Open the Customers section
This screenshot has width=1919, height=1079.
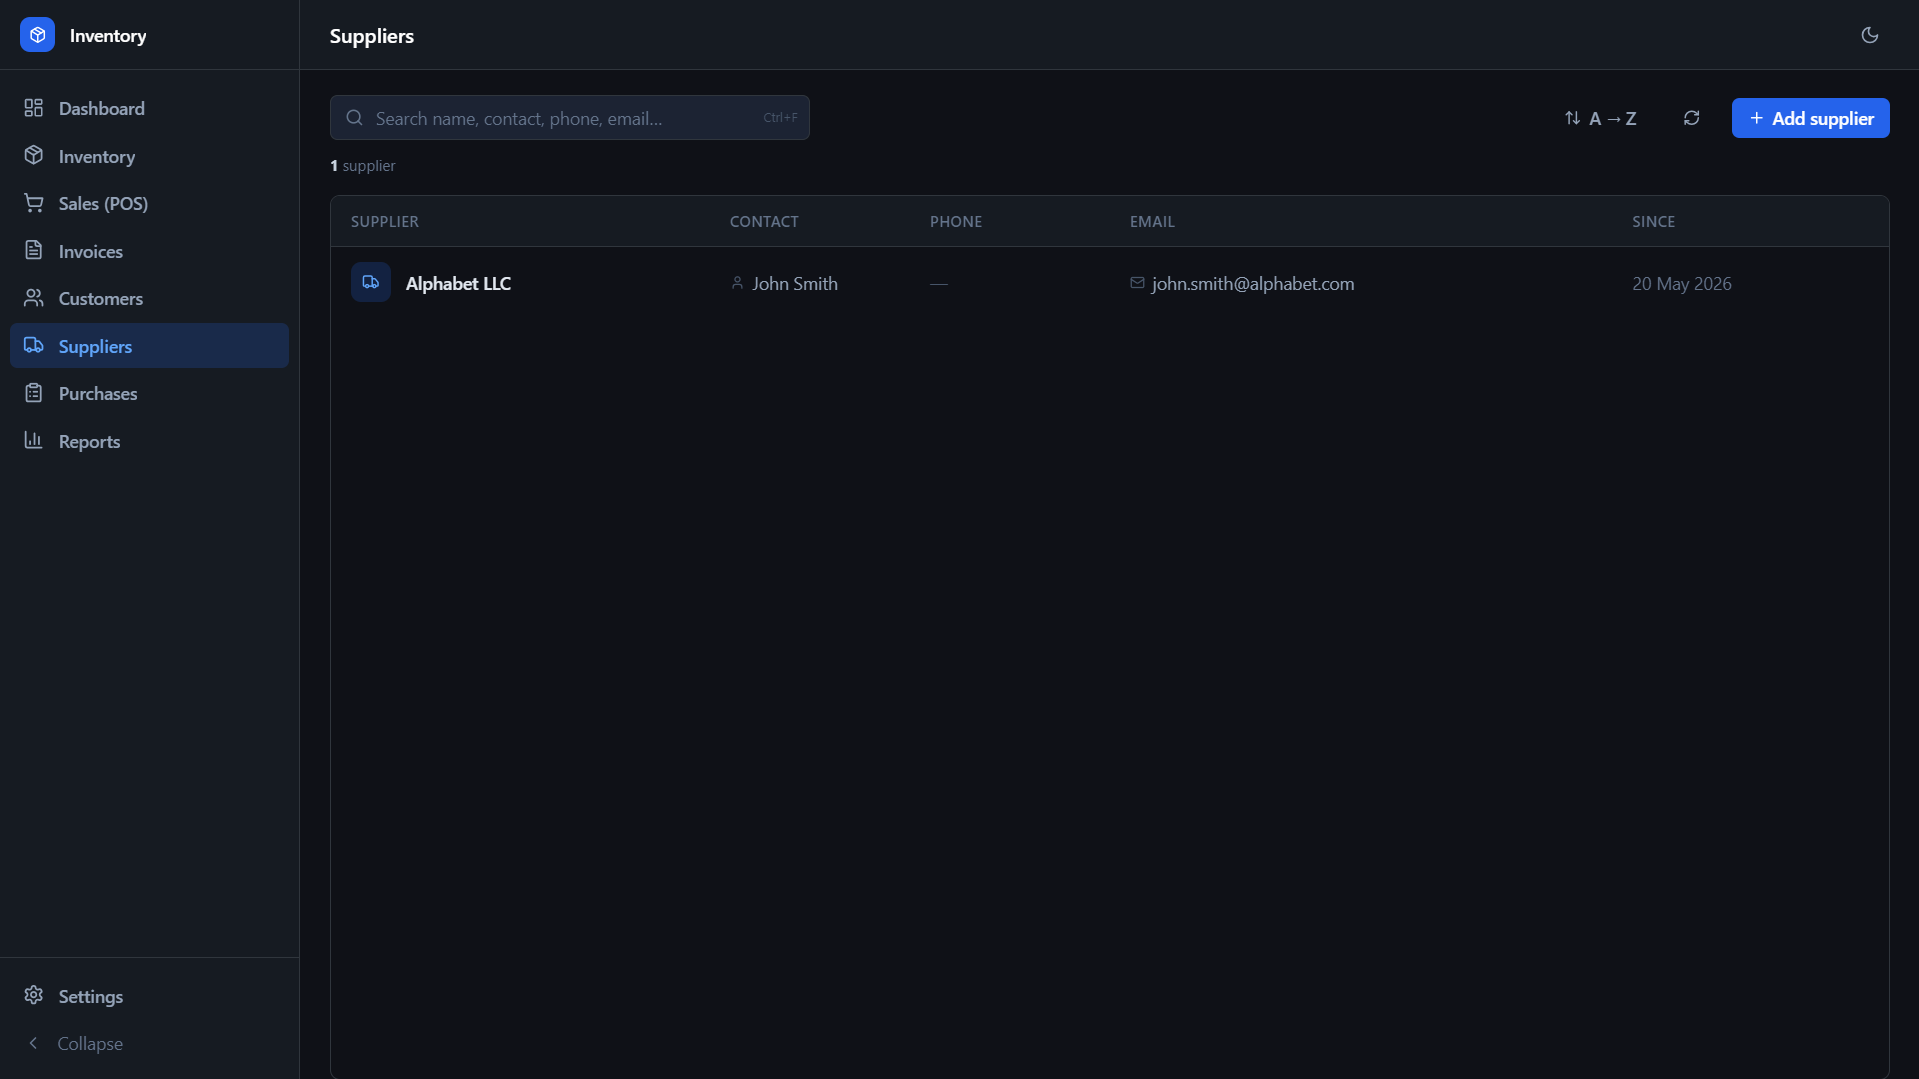[149, 298]
